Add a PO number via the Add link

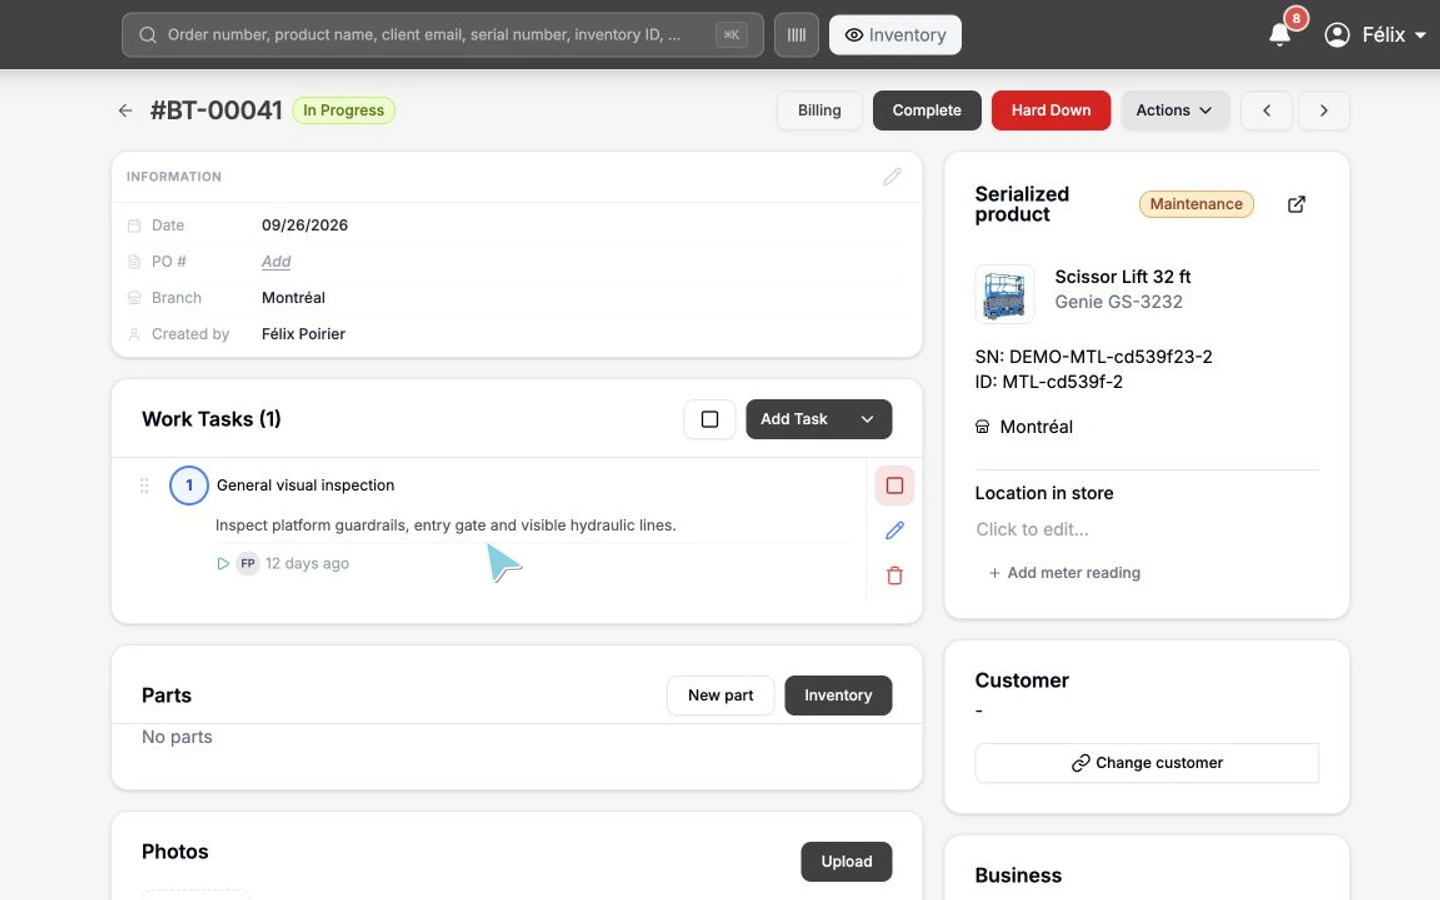[x=276, y=262]
